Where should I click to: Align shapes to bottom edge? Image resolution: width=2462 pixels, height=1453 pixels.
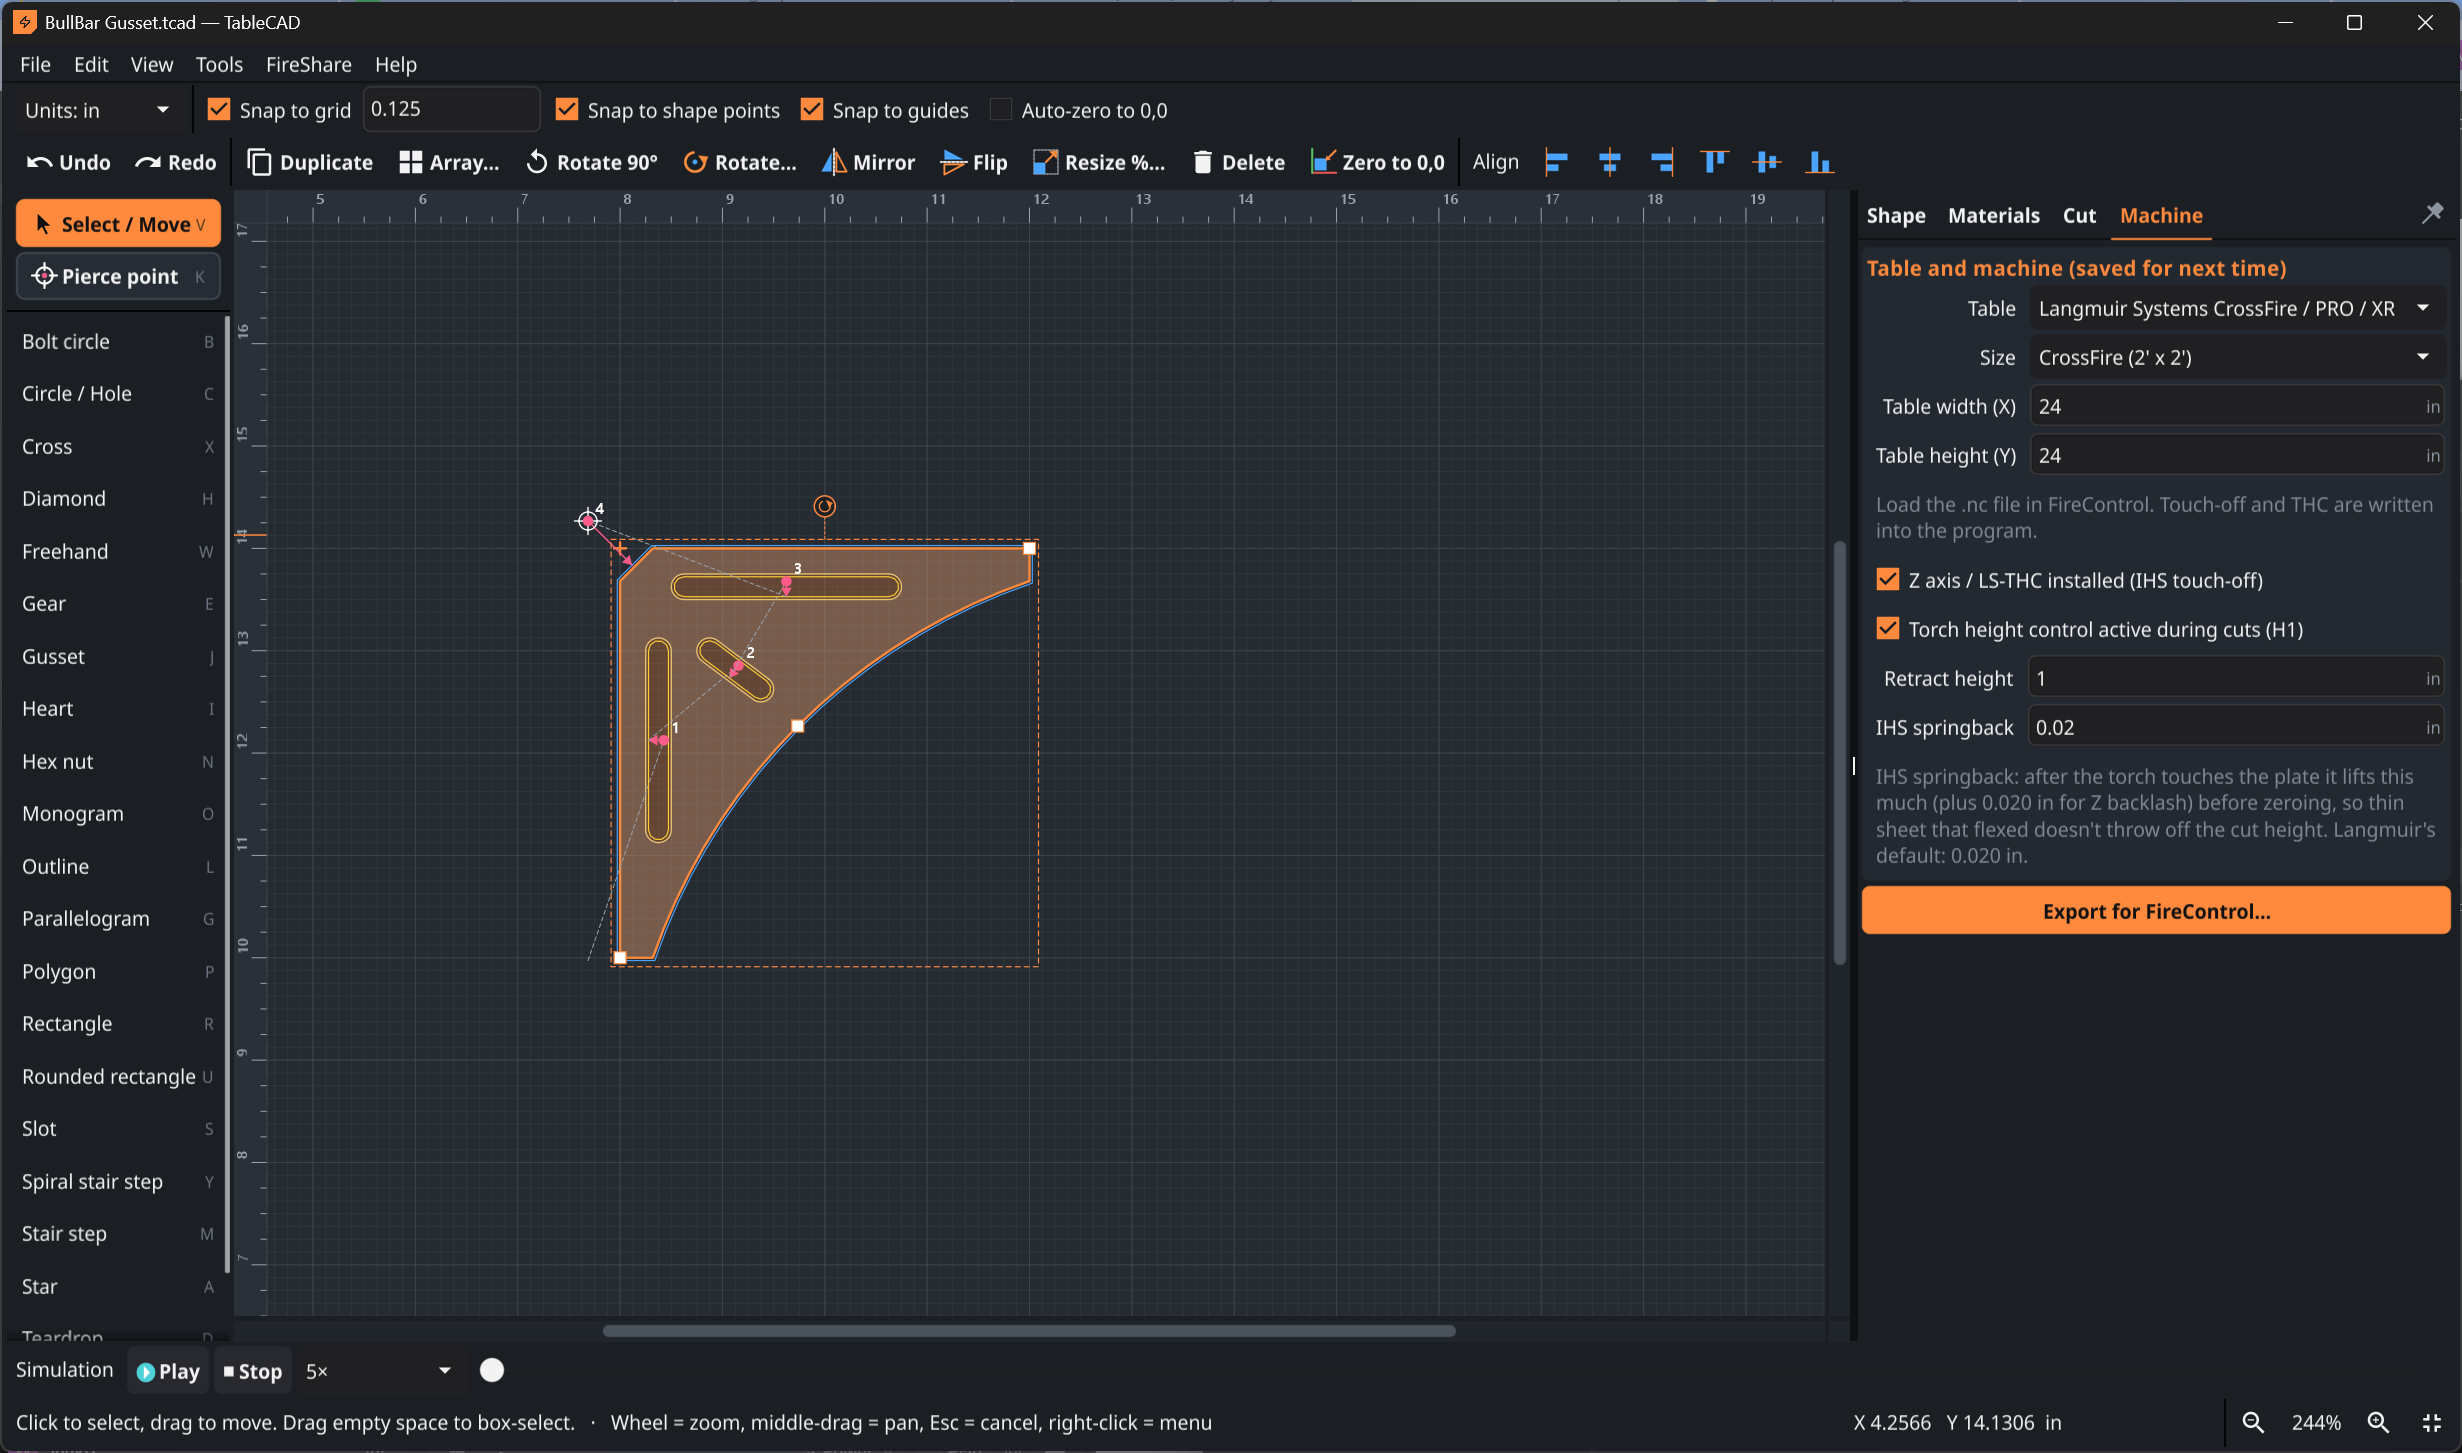tap(1819, 162)
